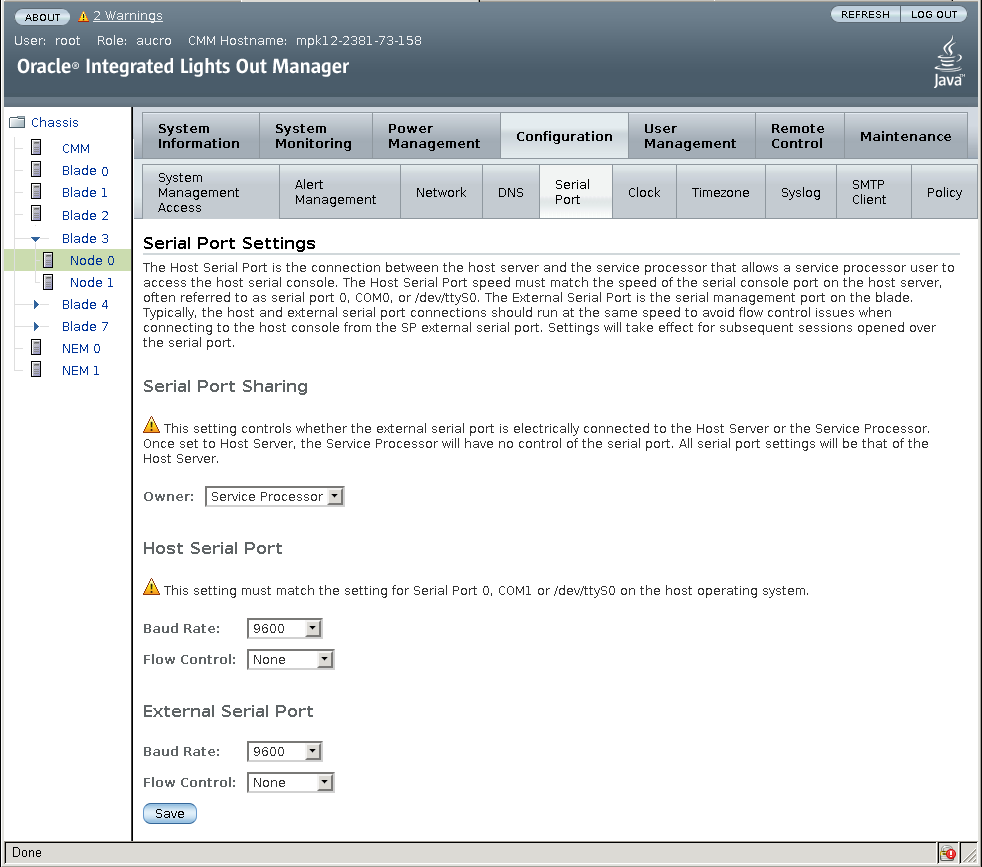This screenshot has height=867, width=982.
Task: Open the Alert Management sub-tab
Action: [x=339, y=192]
